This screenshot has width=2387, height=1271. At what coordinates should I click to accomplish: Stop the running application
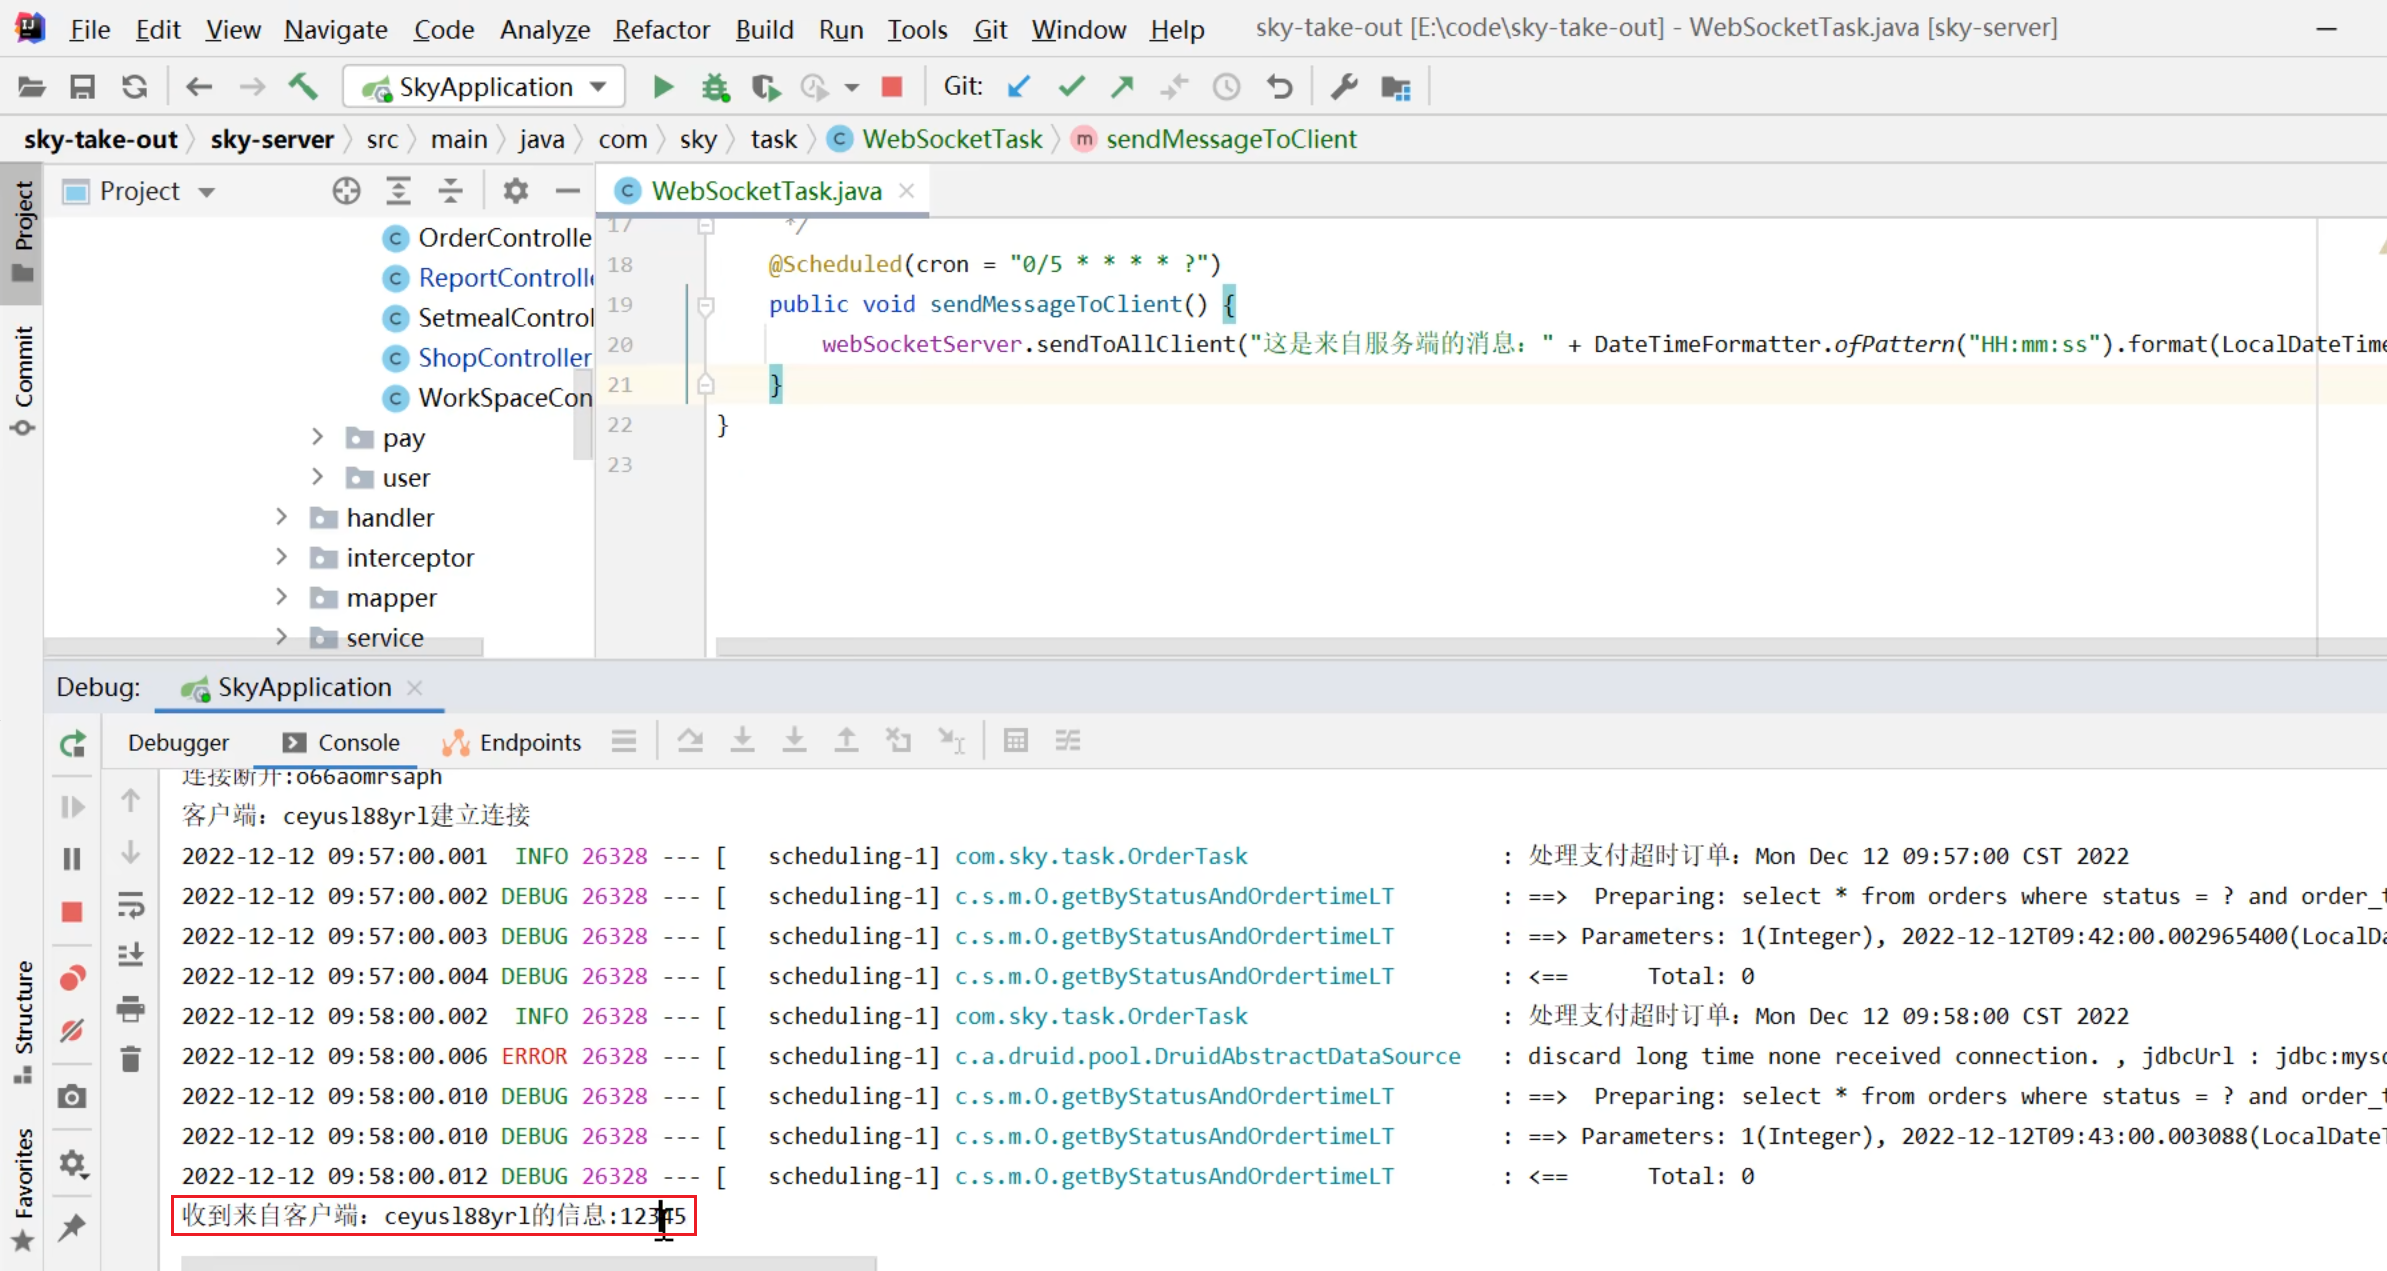pos(891,87)
